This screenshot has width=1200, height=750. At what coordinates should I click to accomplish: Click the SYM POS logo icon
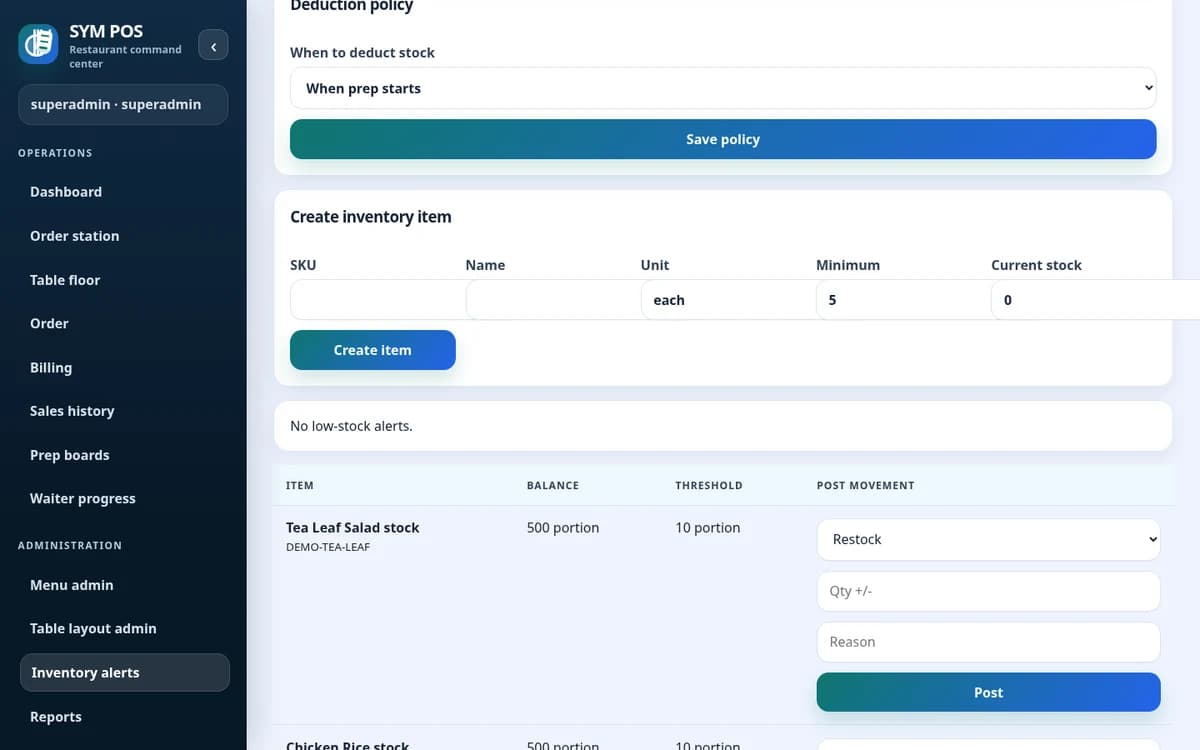point(38,44)
